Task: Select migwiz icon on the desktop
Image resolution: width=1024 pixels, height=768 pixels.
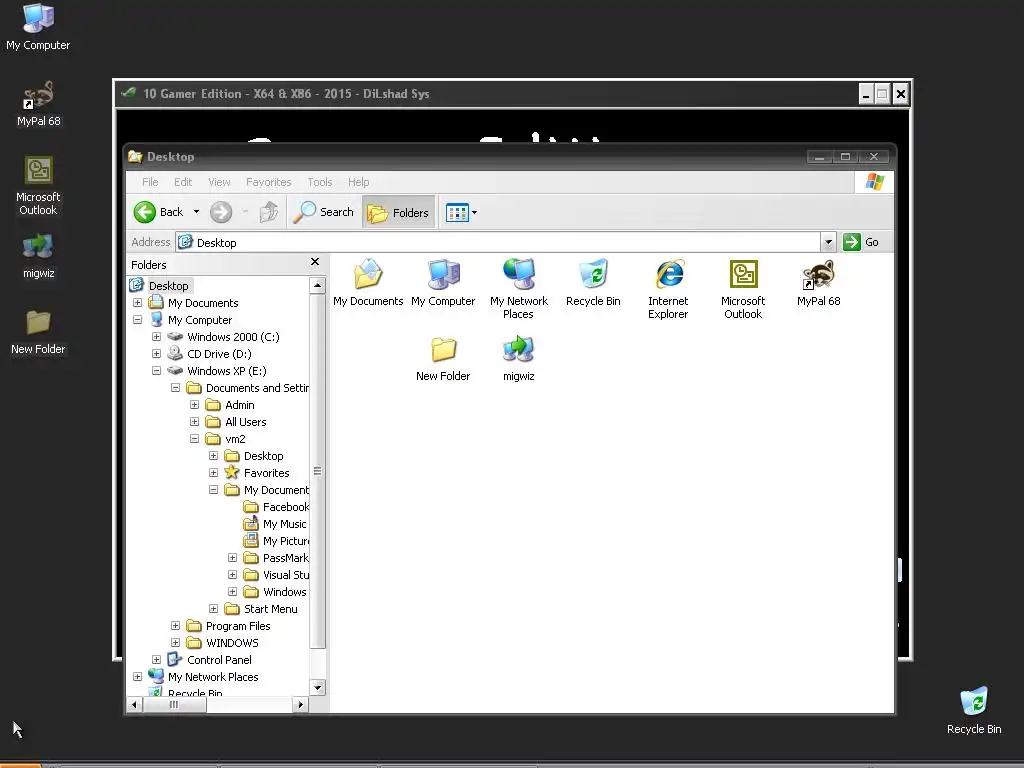Action: point(38,256)
